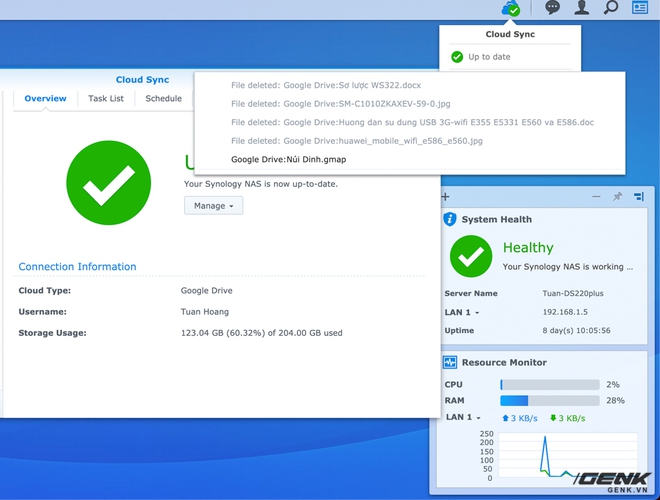Click the username 'Tuan Hoang'
This screenshot has width=660, height=500.
point(205,312)
